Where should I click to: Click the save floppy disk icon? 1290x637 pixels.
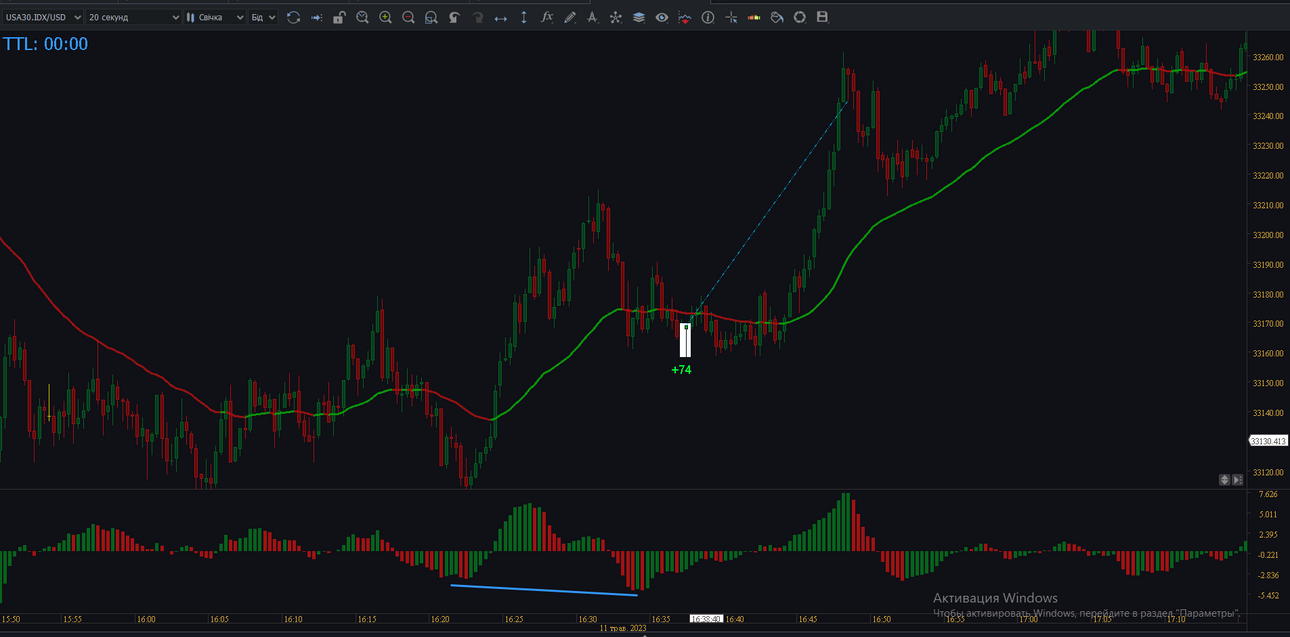point(823,17)
